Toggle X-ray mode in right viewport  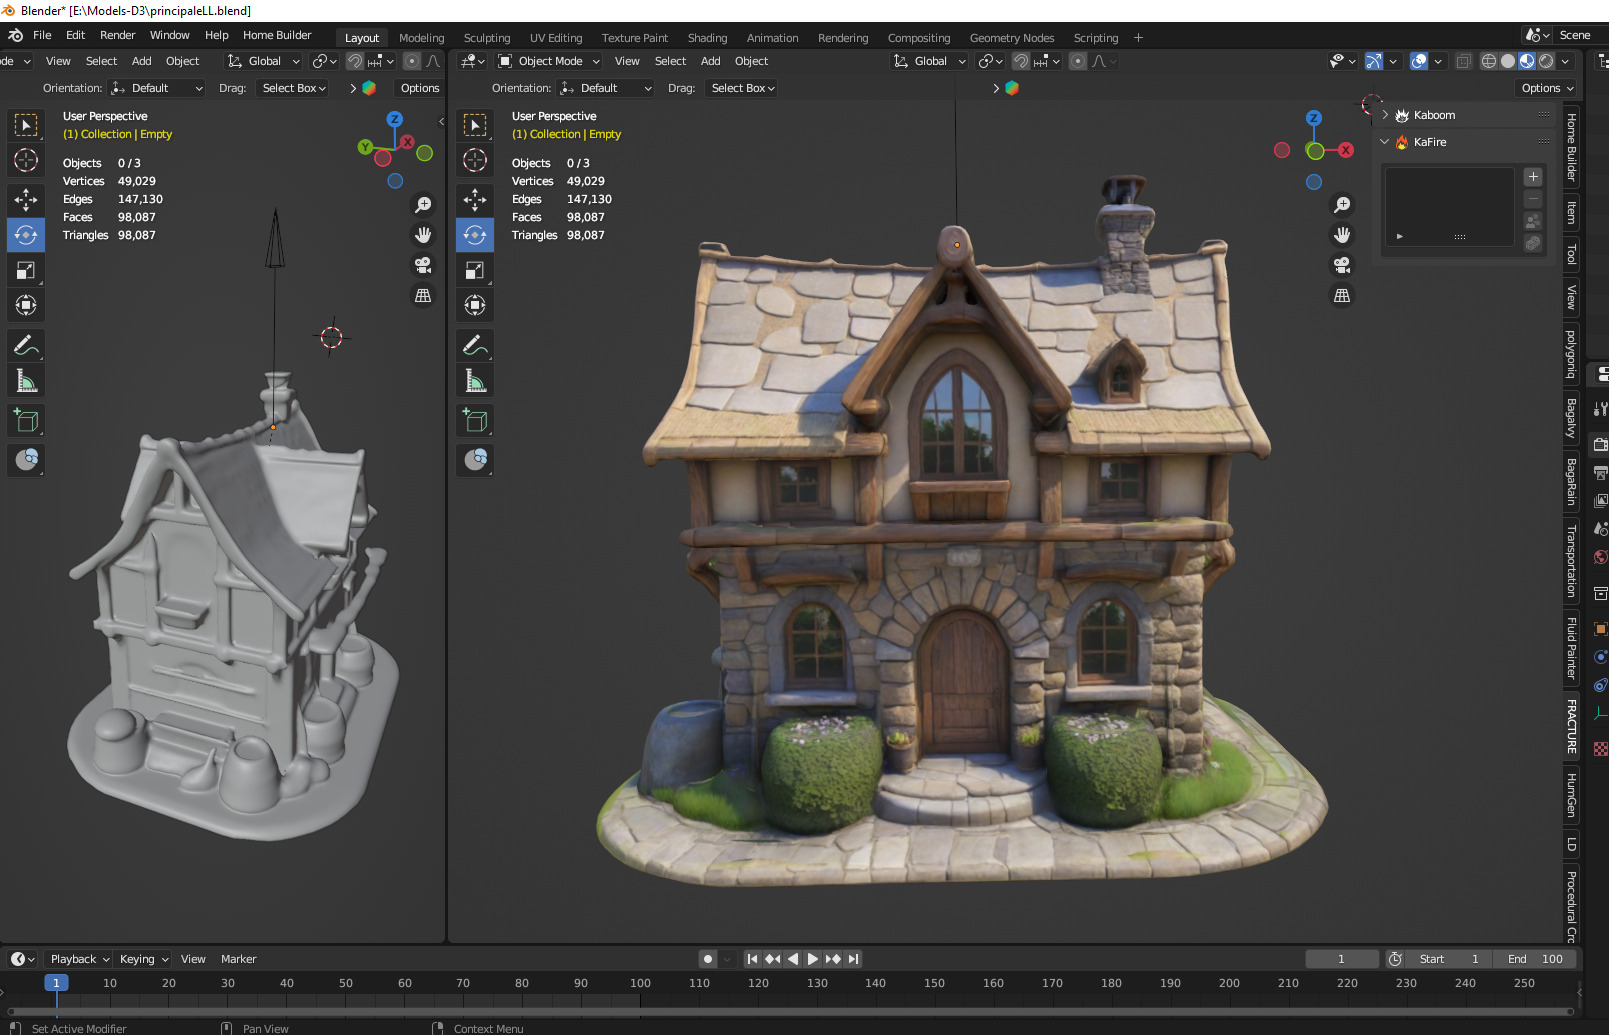[1464, 61]
